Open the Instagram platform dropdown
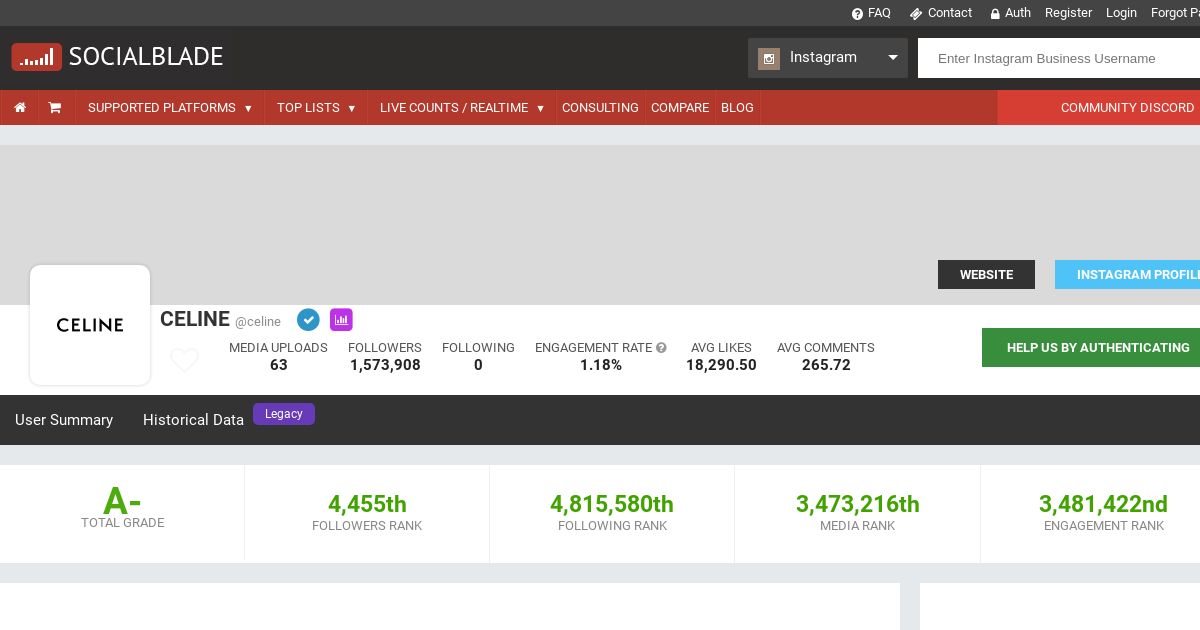The width and height of the screenshot is (1200, 630). 828,58
